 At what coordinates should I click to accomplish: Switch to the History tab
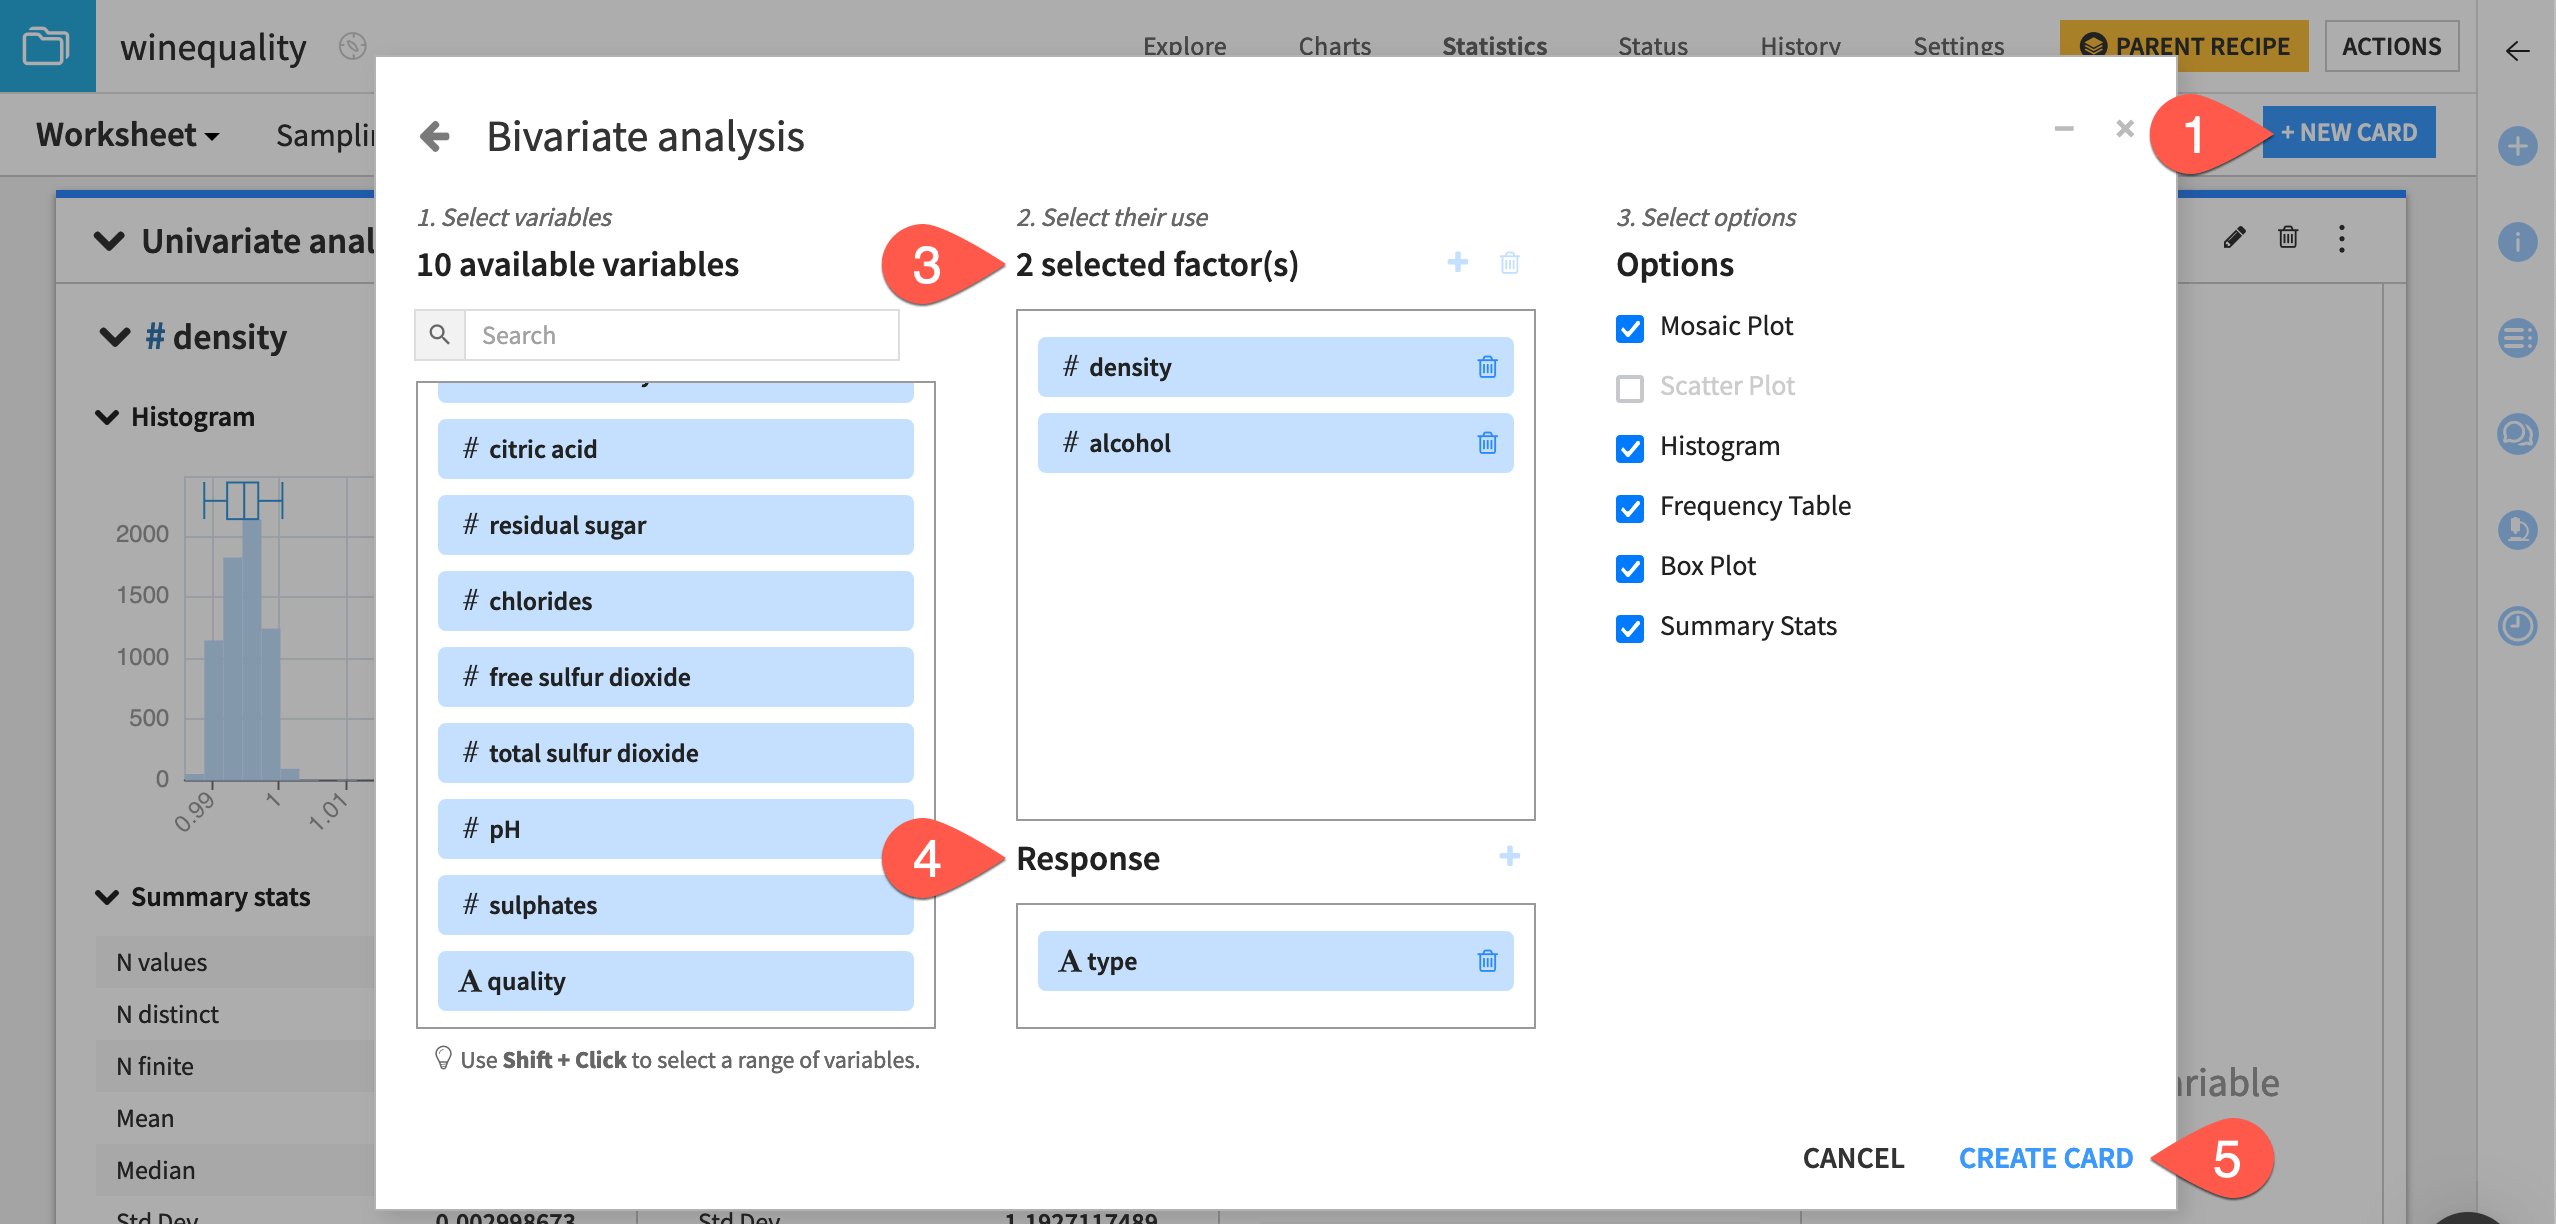point(1800,46)
